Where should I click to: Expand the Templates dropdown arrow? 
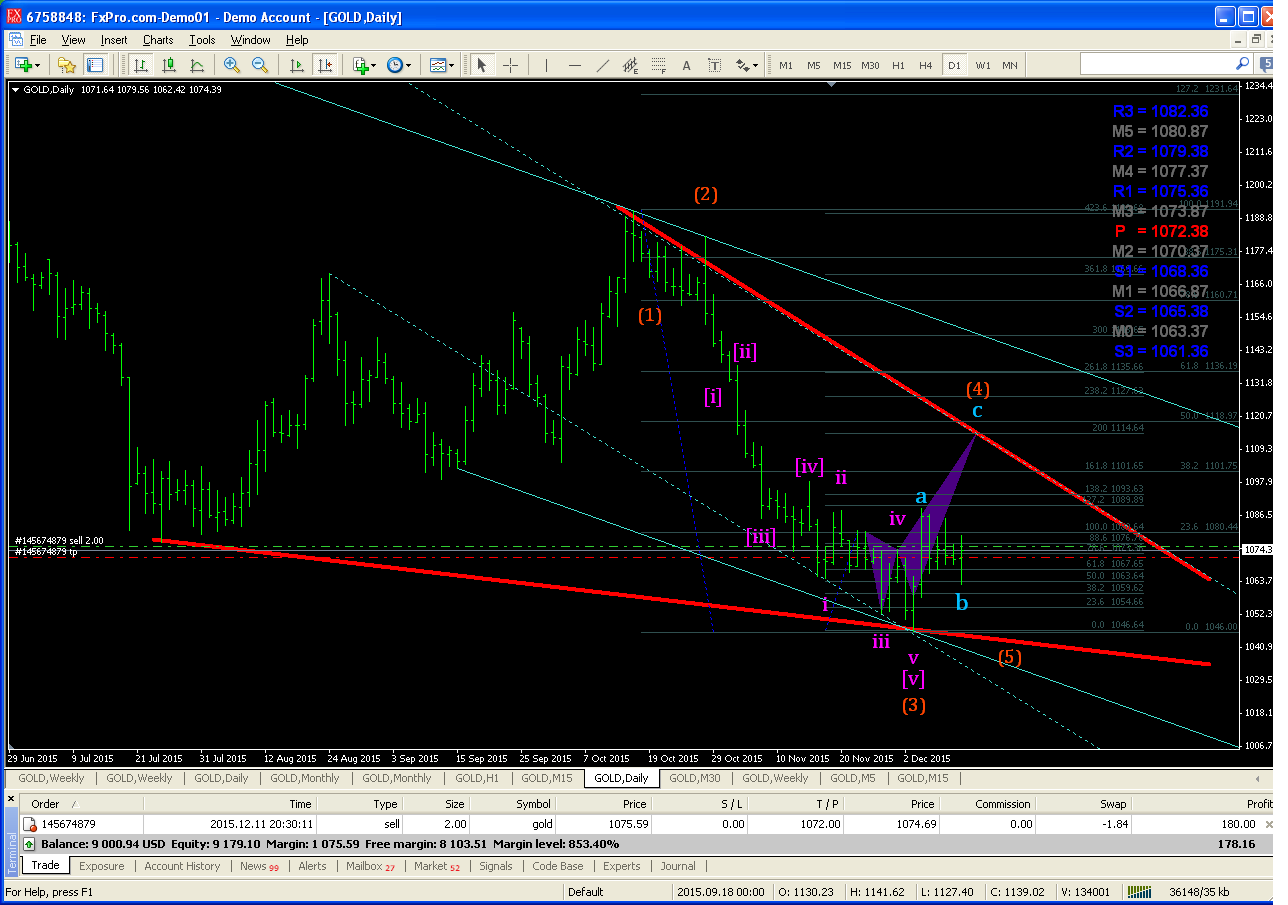(451, 65)
